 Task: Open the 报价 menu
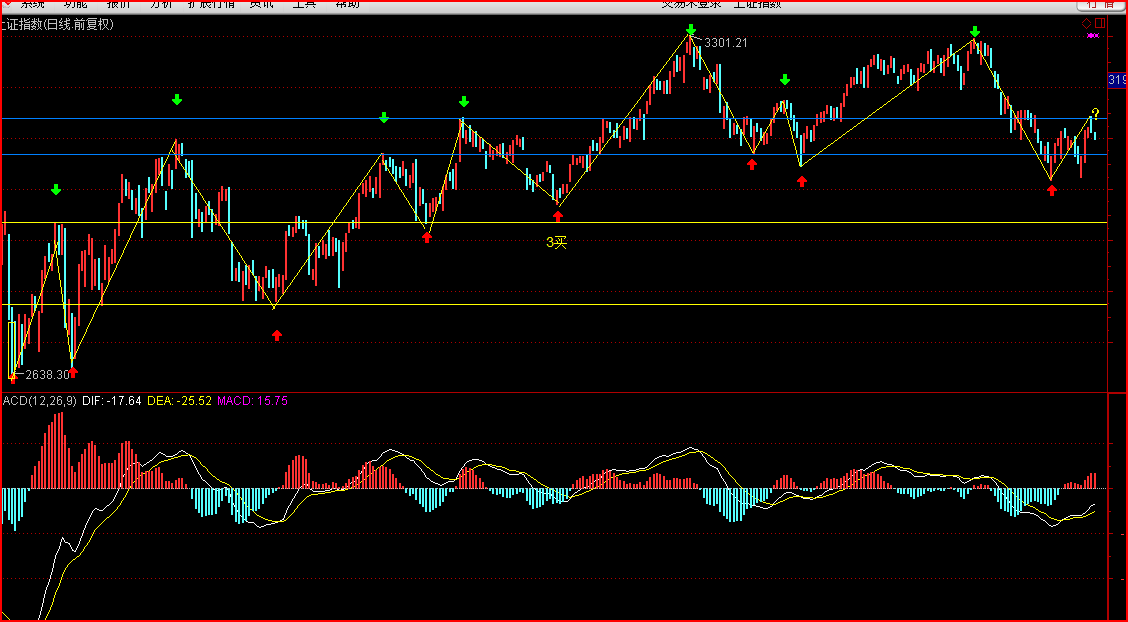click(118, 4)
